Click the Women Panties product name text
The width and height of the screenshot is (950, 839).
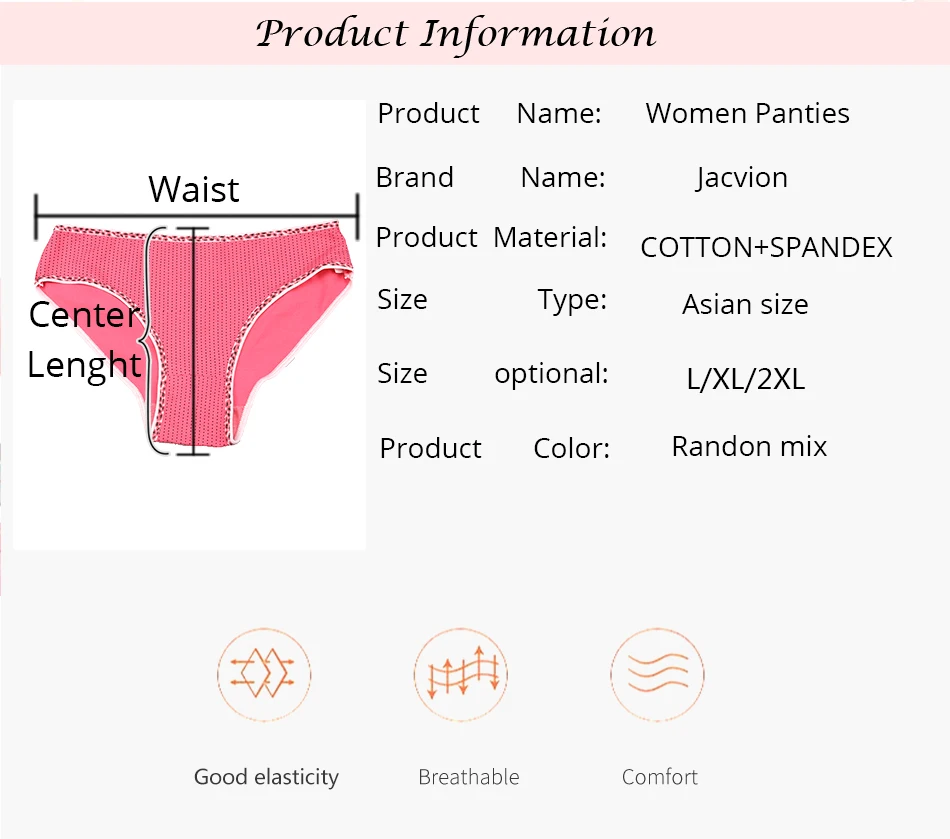click(x=748, y=113)
